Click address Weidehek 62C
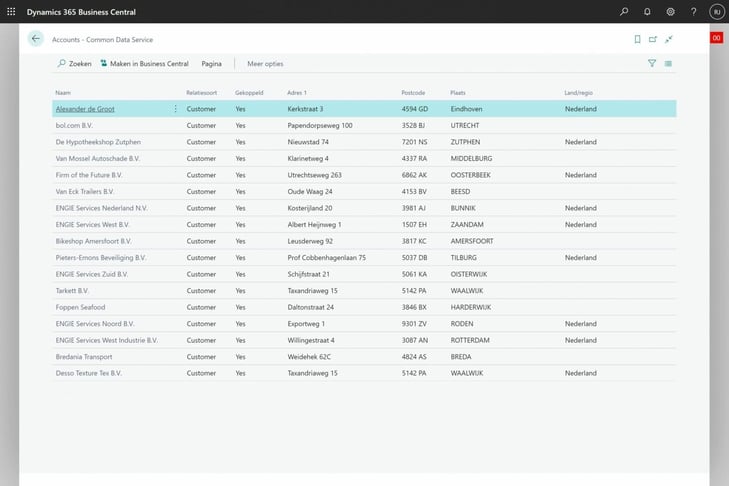 tap(309, 357)
